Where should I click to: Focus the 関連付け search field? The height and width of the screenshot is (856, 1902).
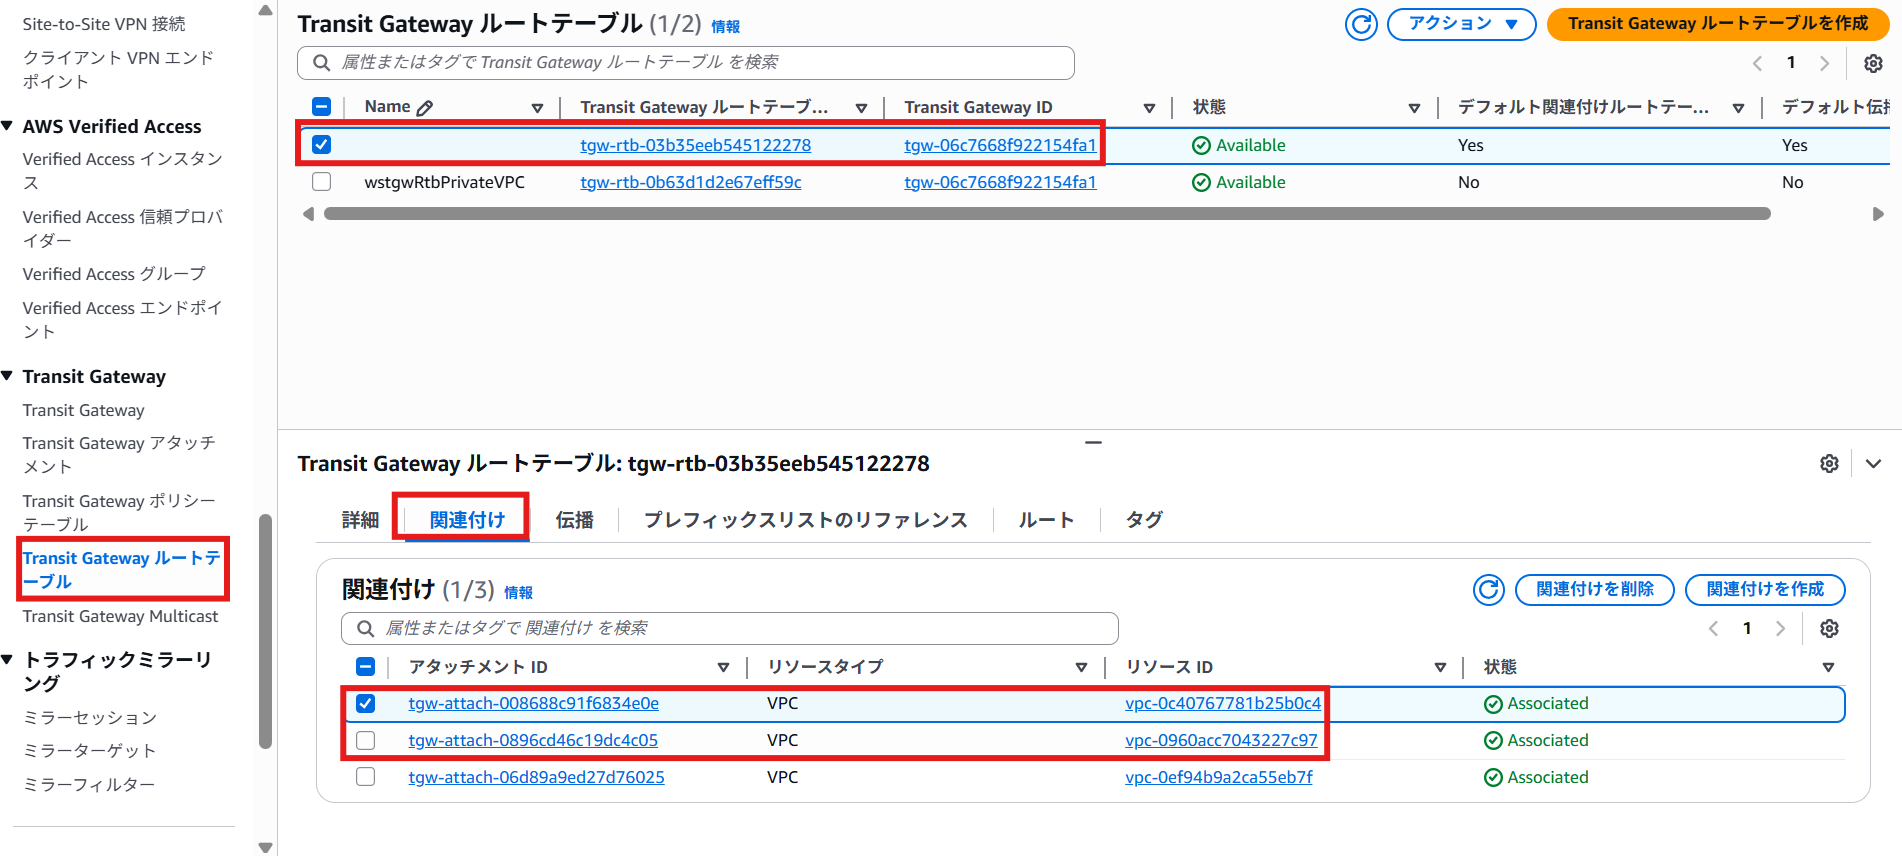pyautogui.click(x=730, y=628)
